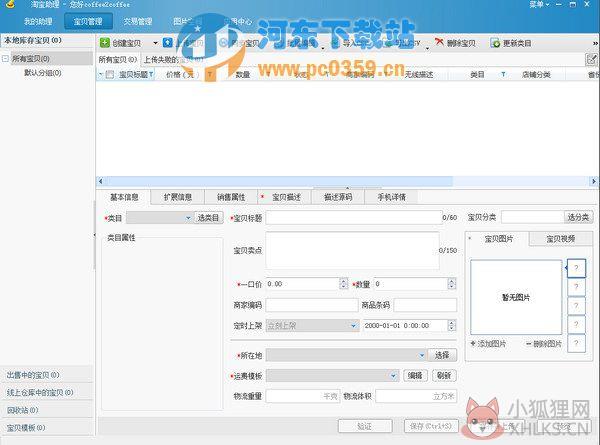Switch to 扩展信息 tab
600x445 pixels.
point(178,197)
